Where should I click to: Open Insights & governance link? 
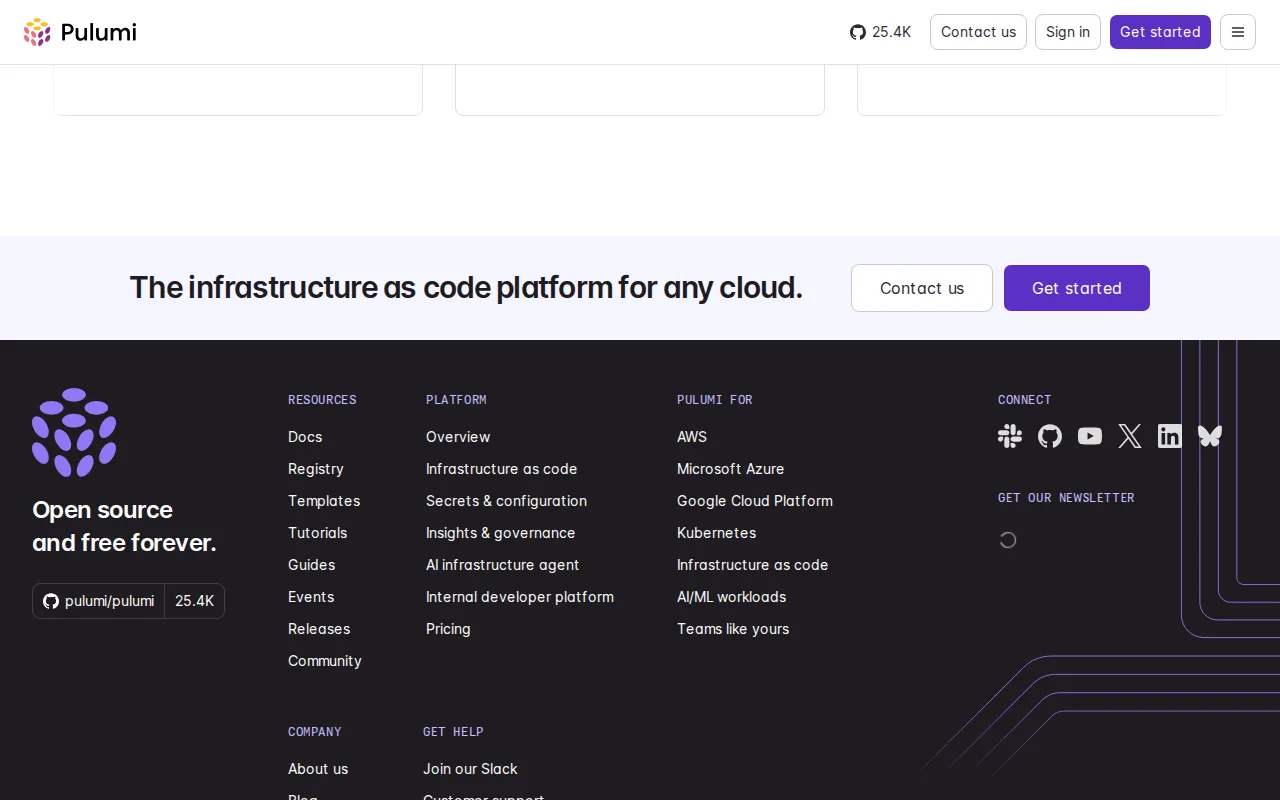[501, 533]
